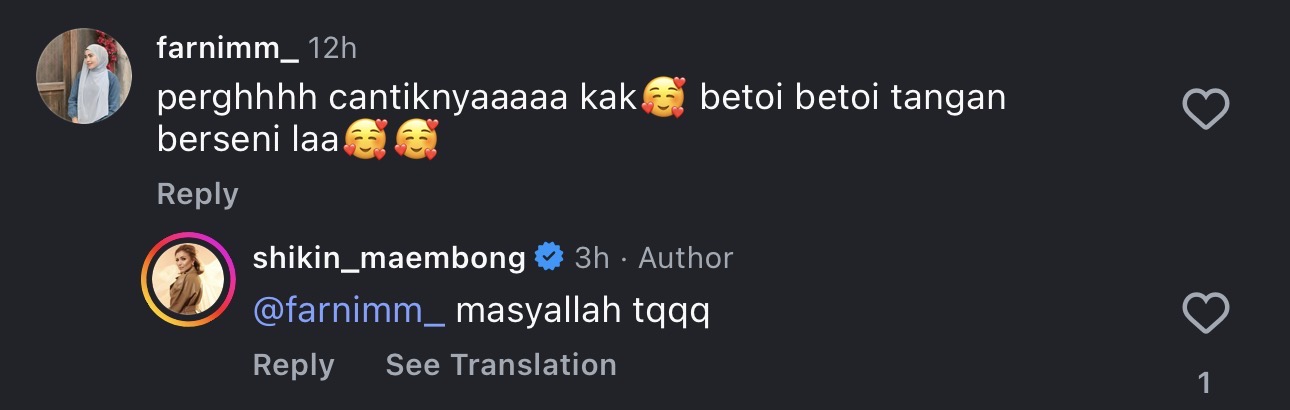Select the "perghhhh cantiknyaaaaa kak" comment text
The width and height of the screenshot is (1290, 410).
click(x=396, y=98)
